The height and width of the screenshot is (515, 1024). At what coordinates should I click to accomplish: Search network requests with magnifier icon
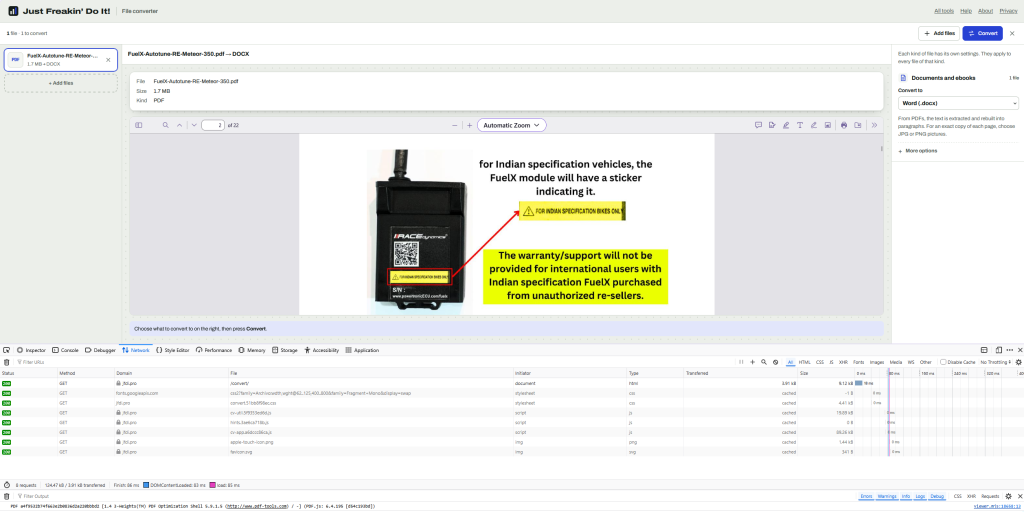[x=763, y=362]
